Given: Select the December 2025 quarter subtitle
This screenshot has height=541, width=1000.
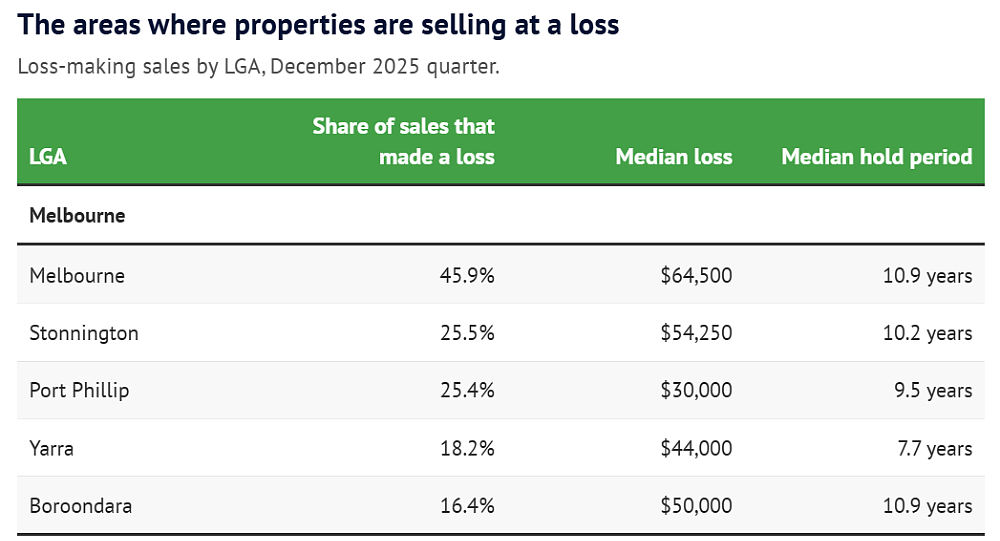Looking at the screenshot, I should point(258,66).
